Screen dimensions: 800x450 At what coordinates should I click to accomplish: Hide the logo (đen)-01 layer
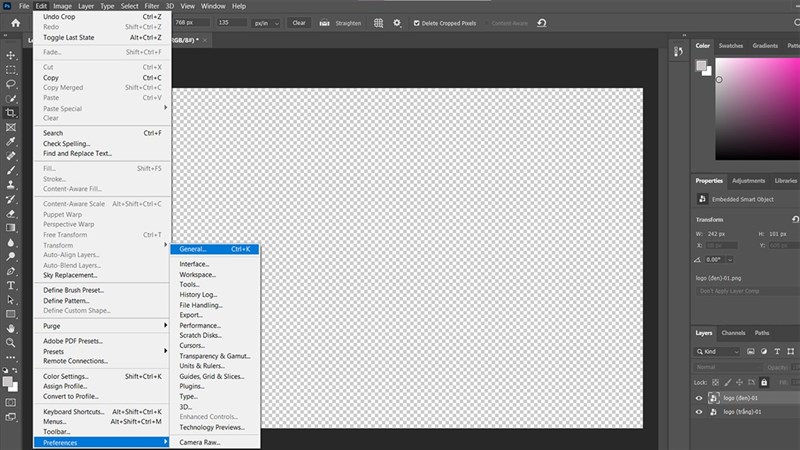[x=699, y=397]
